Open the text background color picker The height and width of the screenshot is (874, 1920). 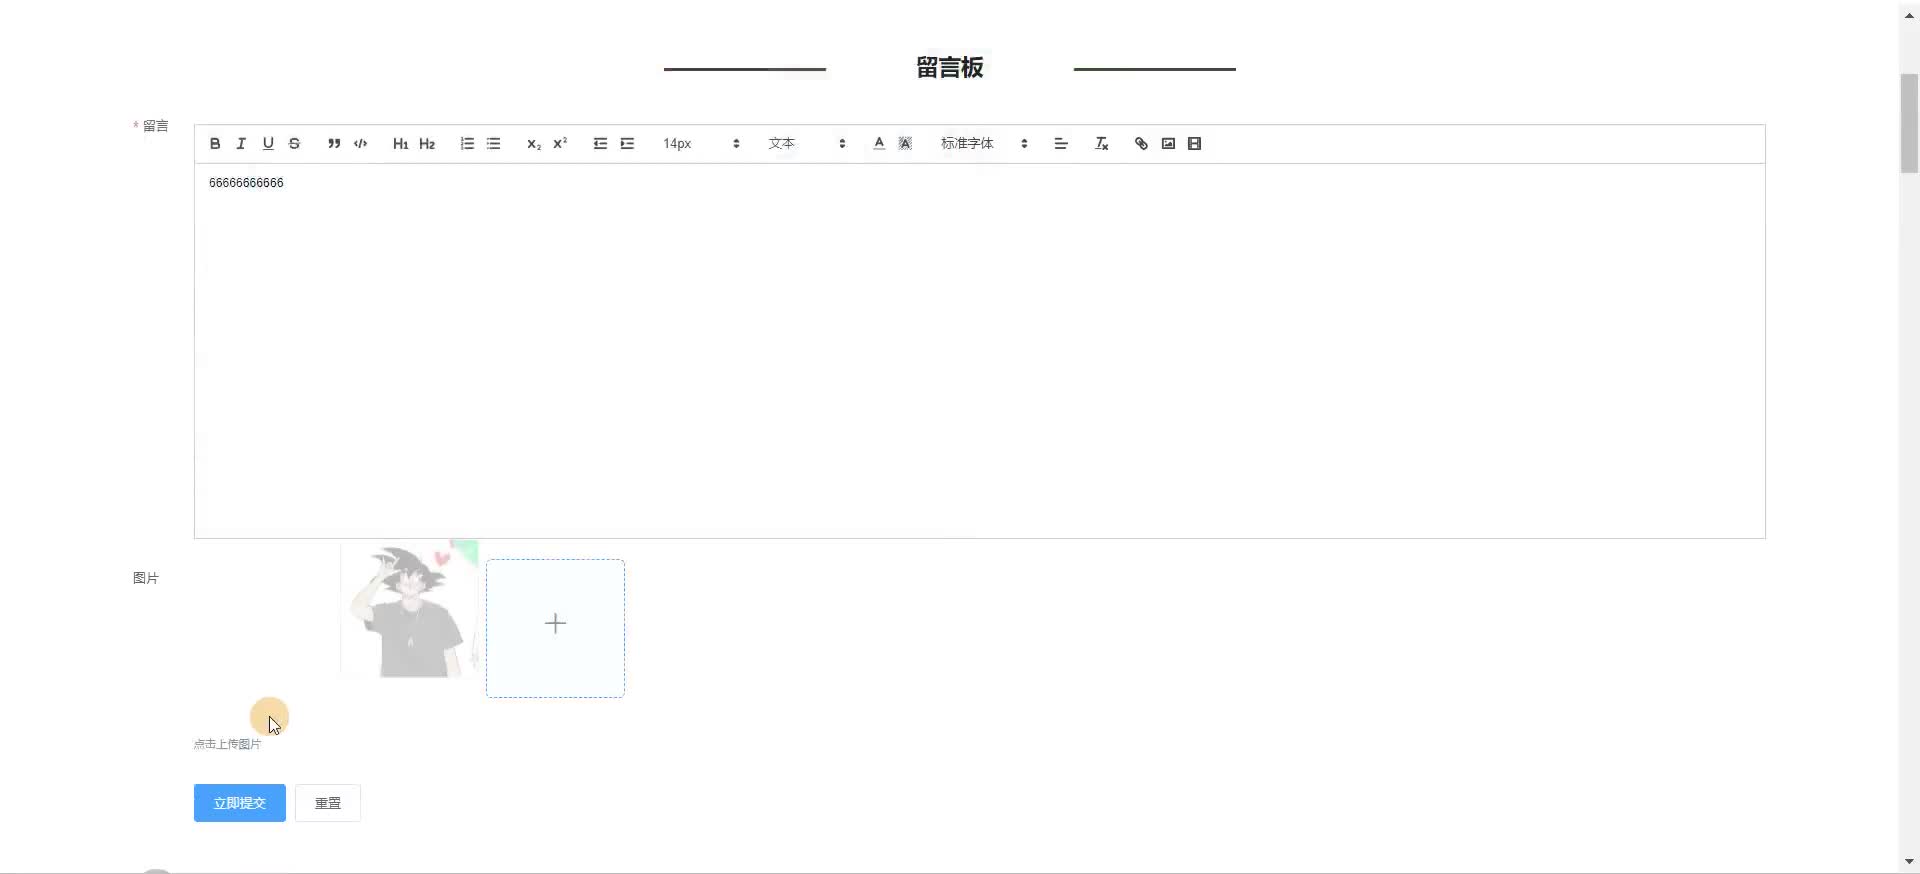pos(905,144)
